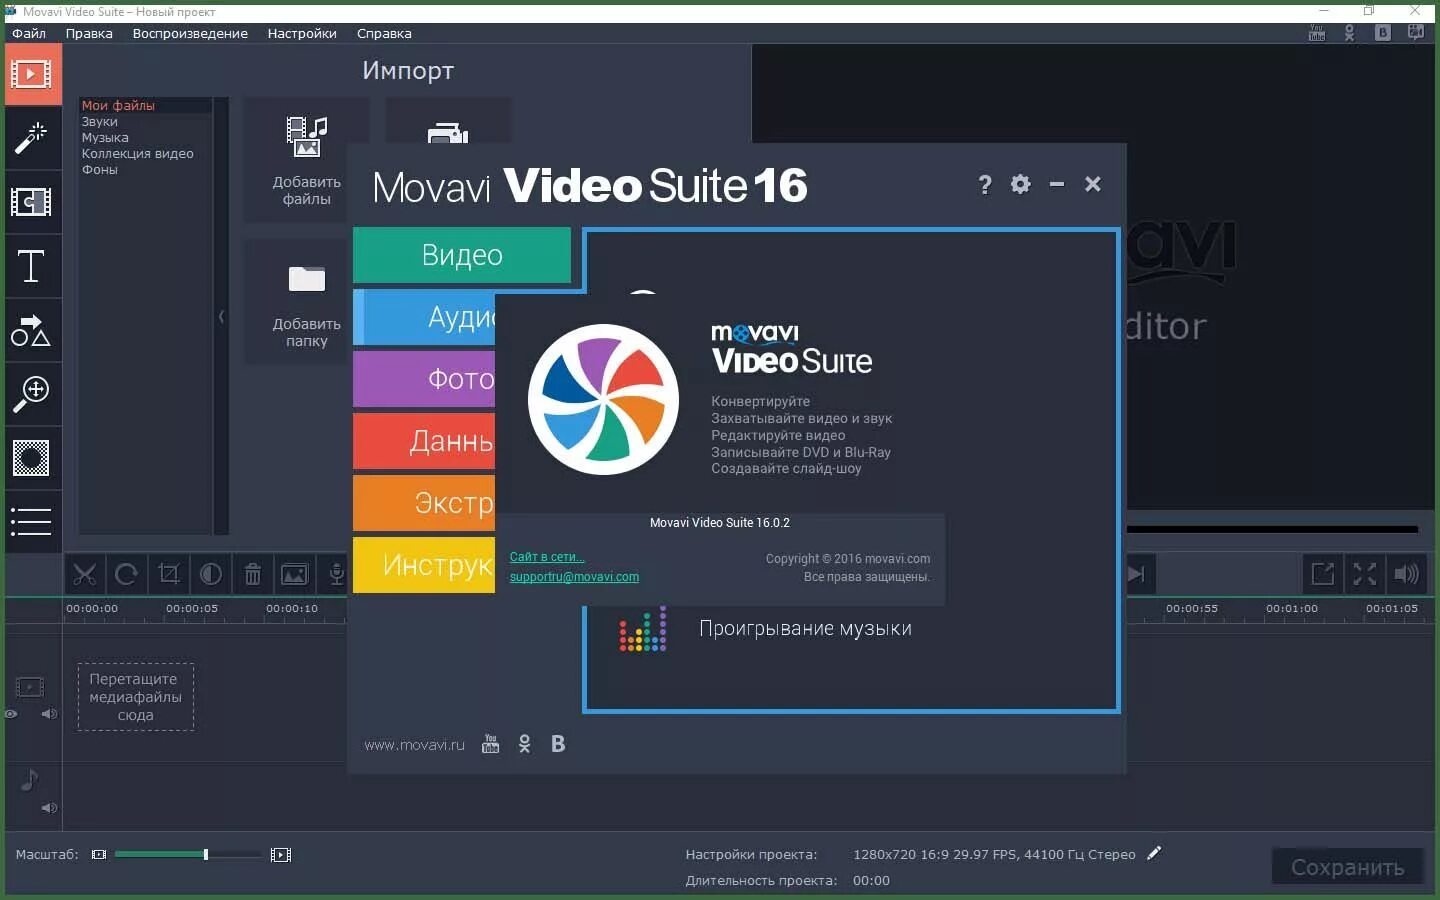Viewport: 1440px width, 900px height.
Task: Select the Экстра tab in launcher
Action: point(424,503)
